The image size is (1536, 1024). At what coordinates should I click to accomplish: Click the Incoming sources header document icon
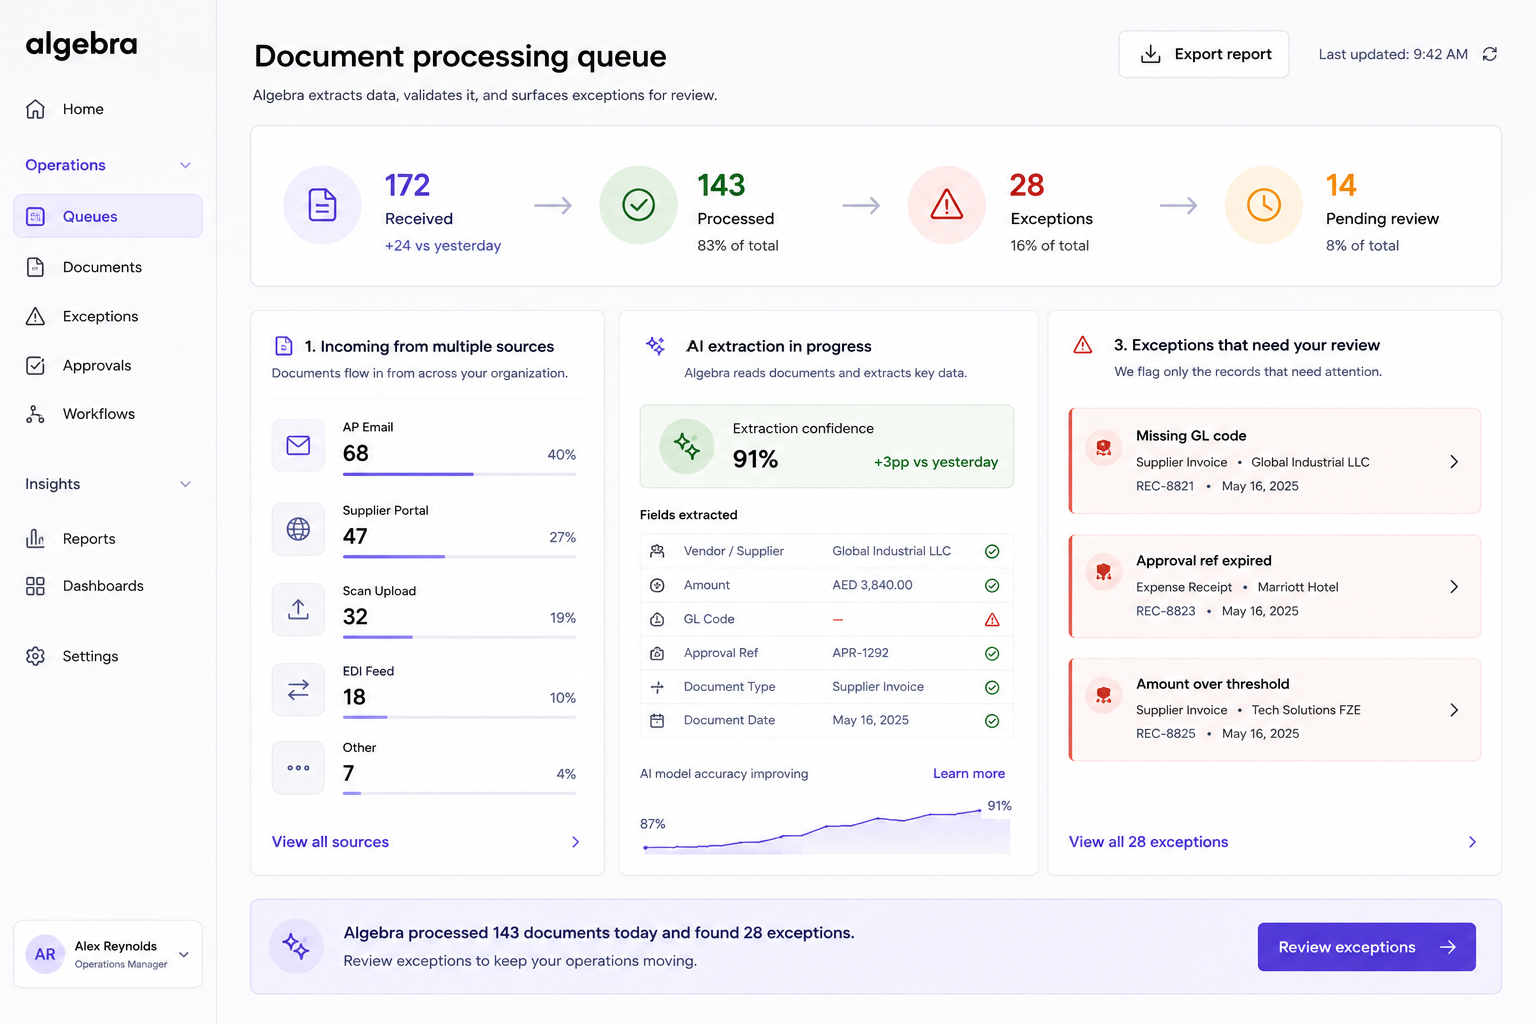283,346
